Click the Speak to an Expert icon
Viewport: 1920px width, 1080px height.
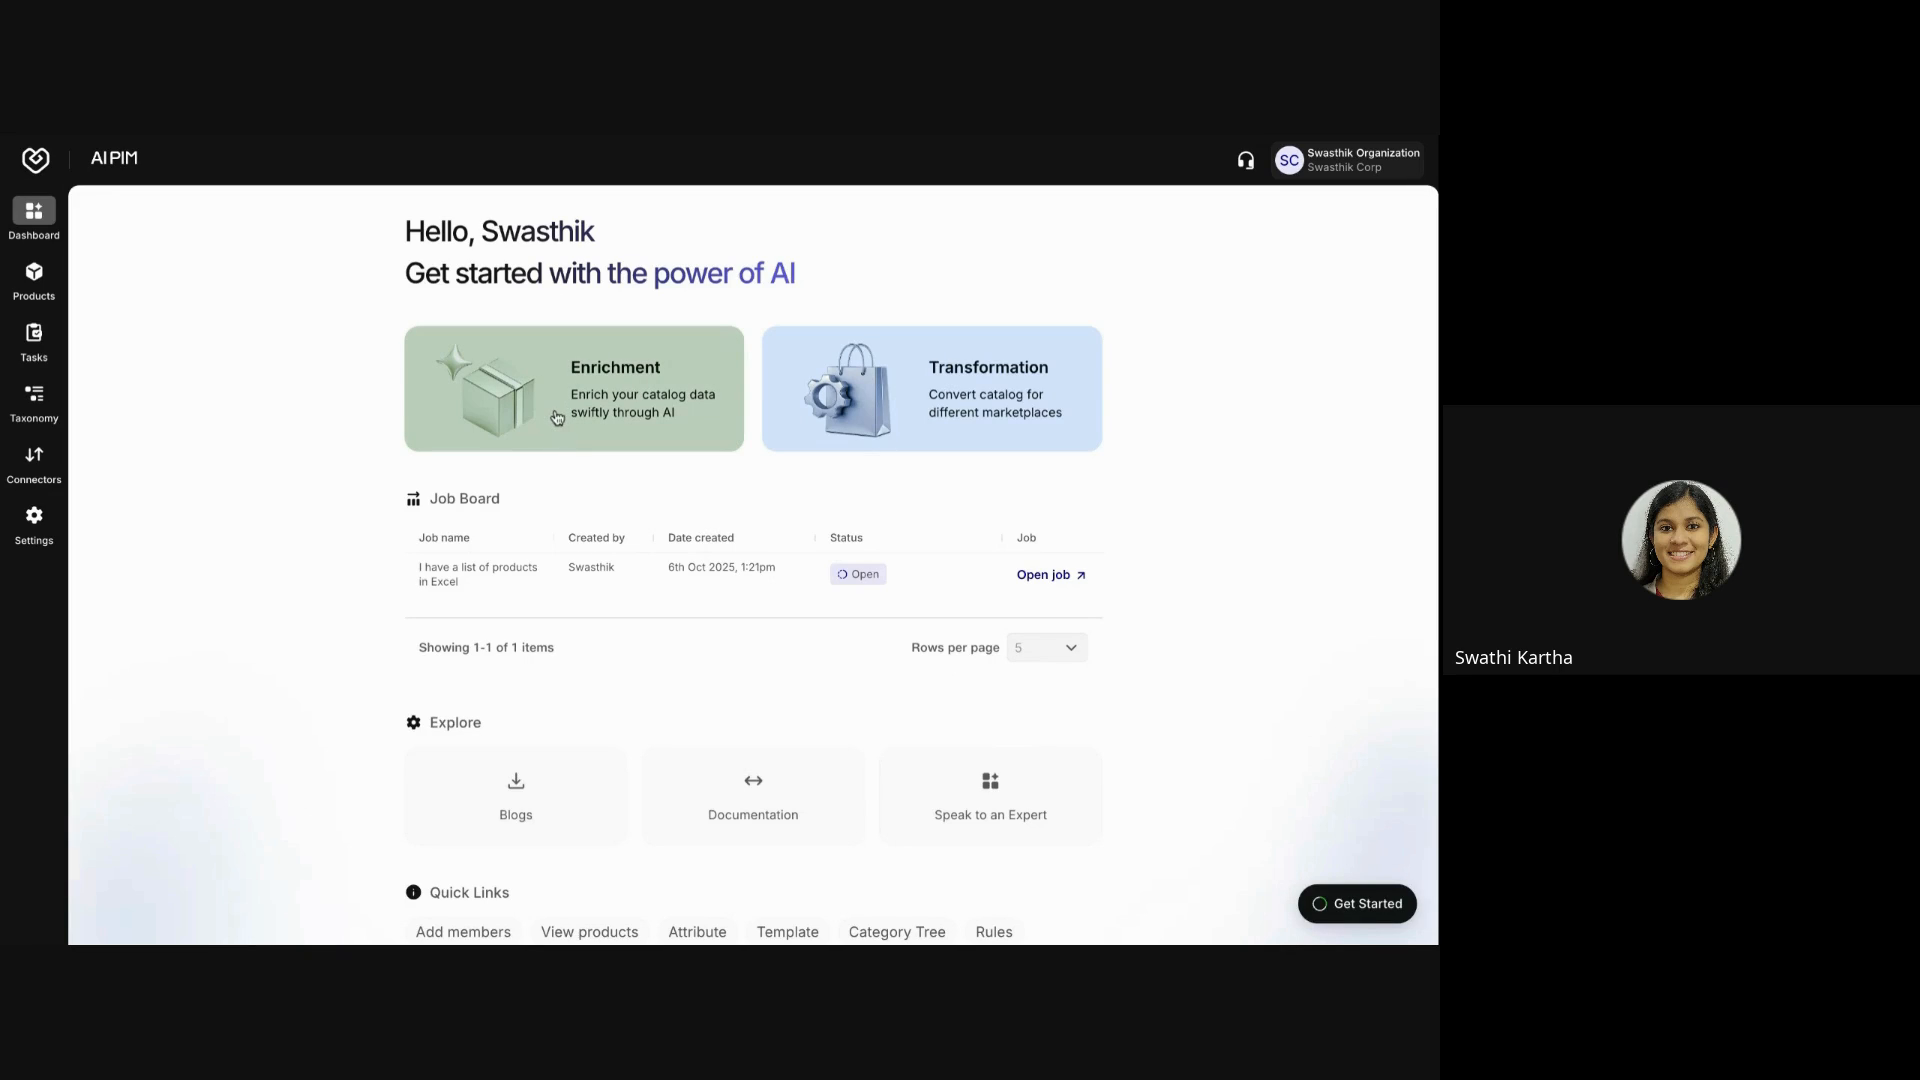(x=990, y=781)
